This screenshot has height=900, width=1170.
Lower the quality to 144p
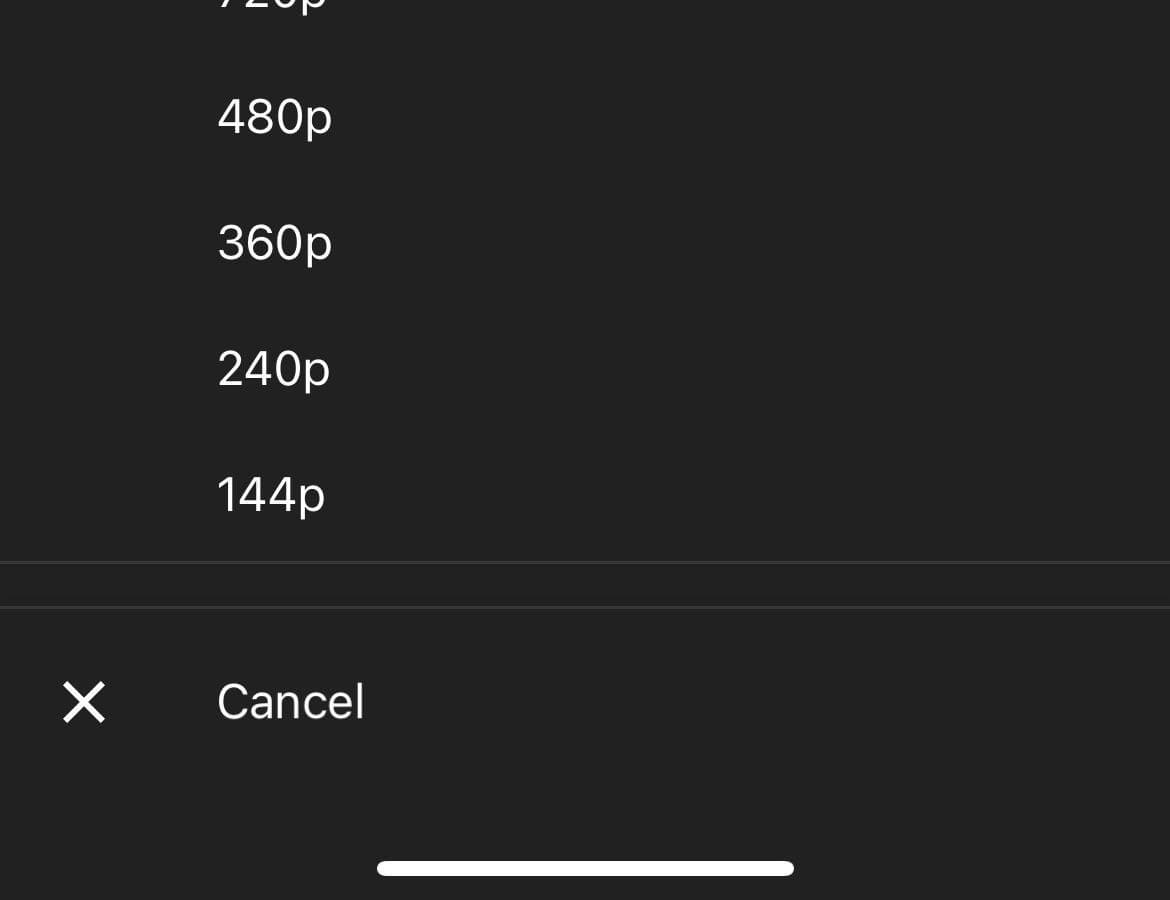[271, 494]
